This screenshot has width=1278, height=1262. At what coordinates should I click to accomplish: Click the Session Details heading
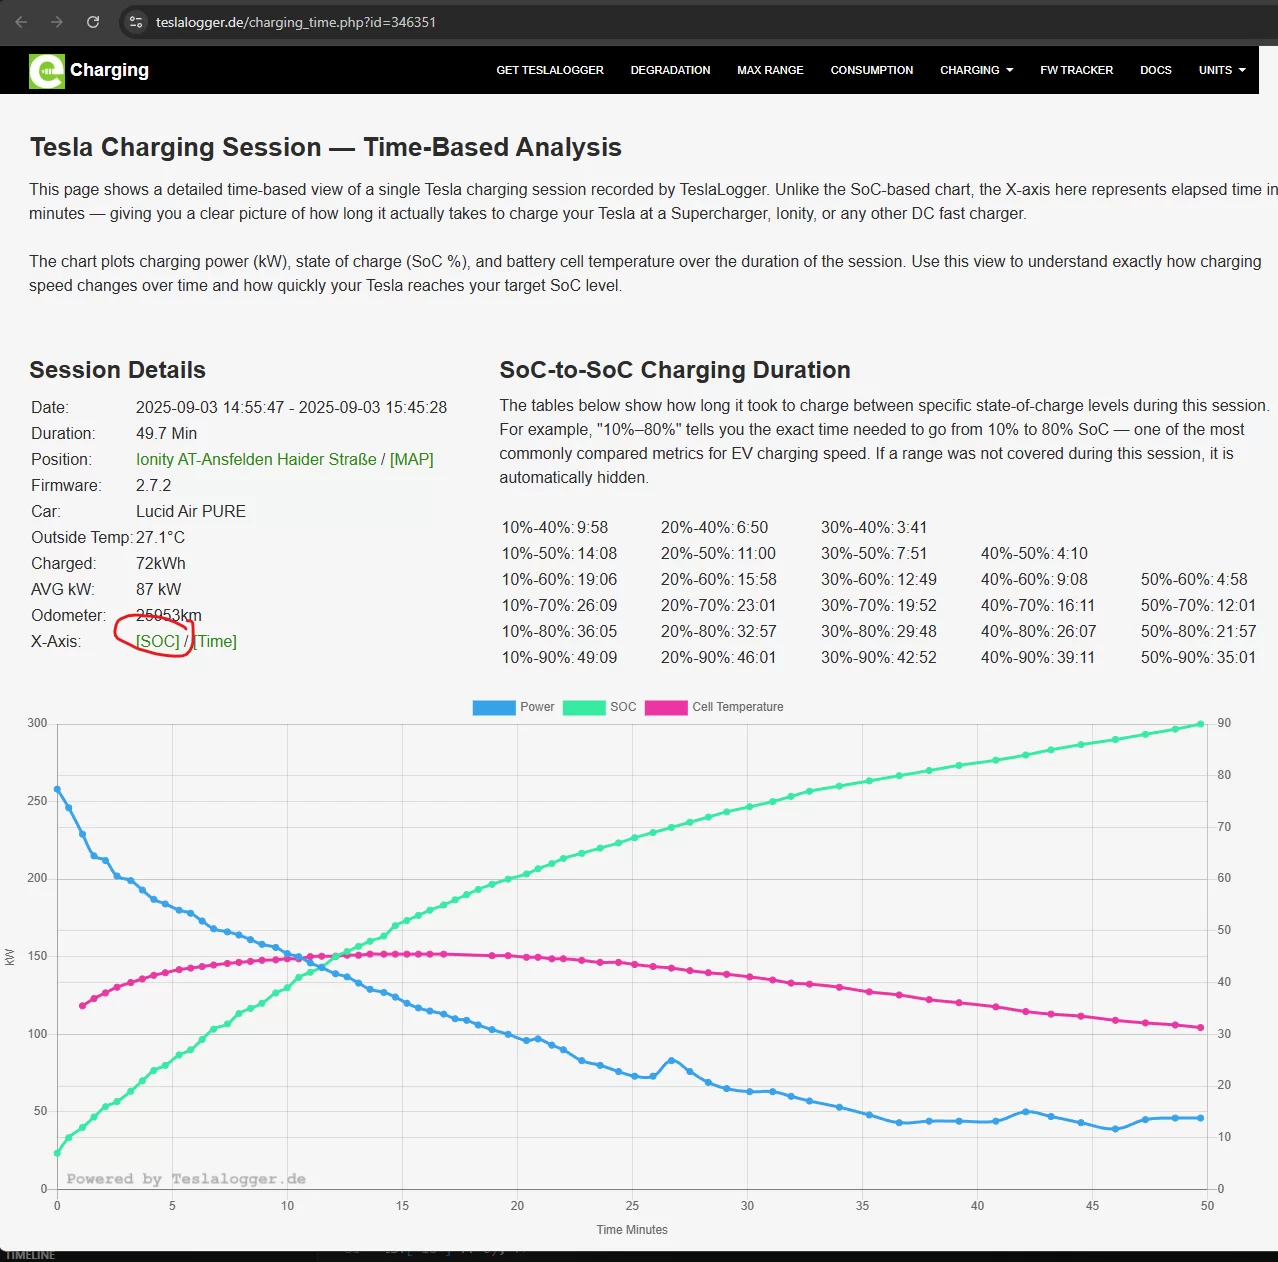[x=117, y=370]
